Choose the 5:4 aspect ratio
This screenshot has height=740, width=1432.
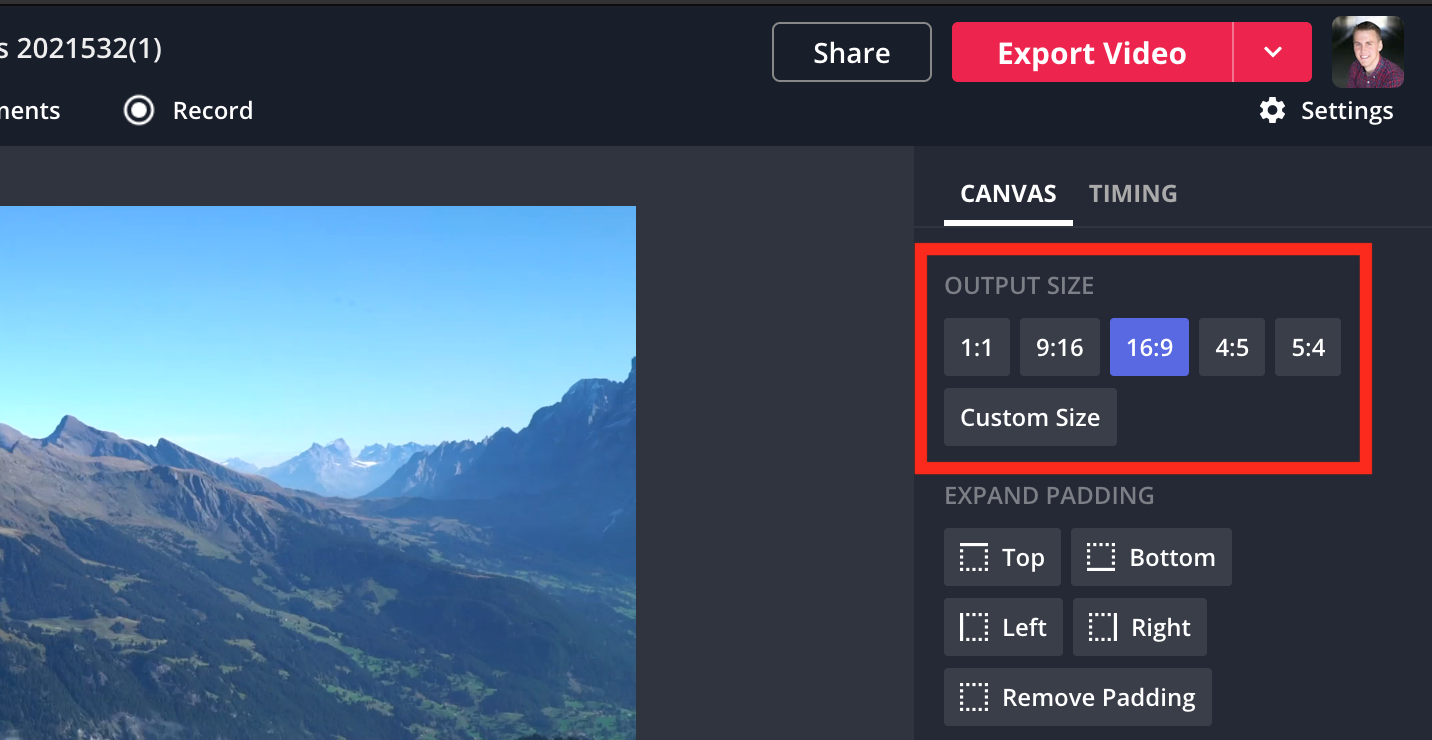1307,348
